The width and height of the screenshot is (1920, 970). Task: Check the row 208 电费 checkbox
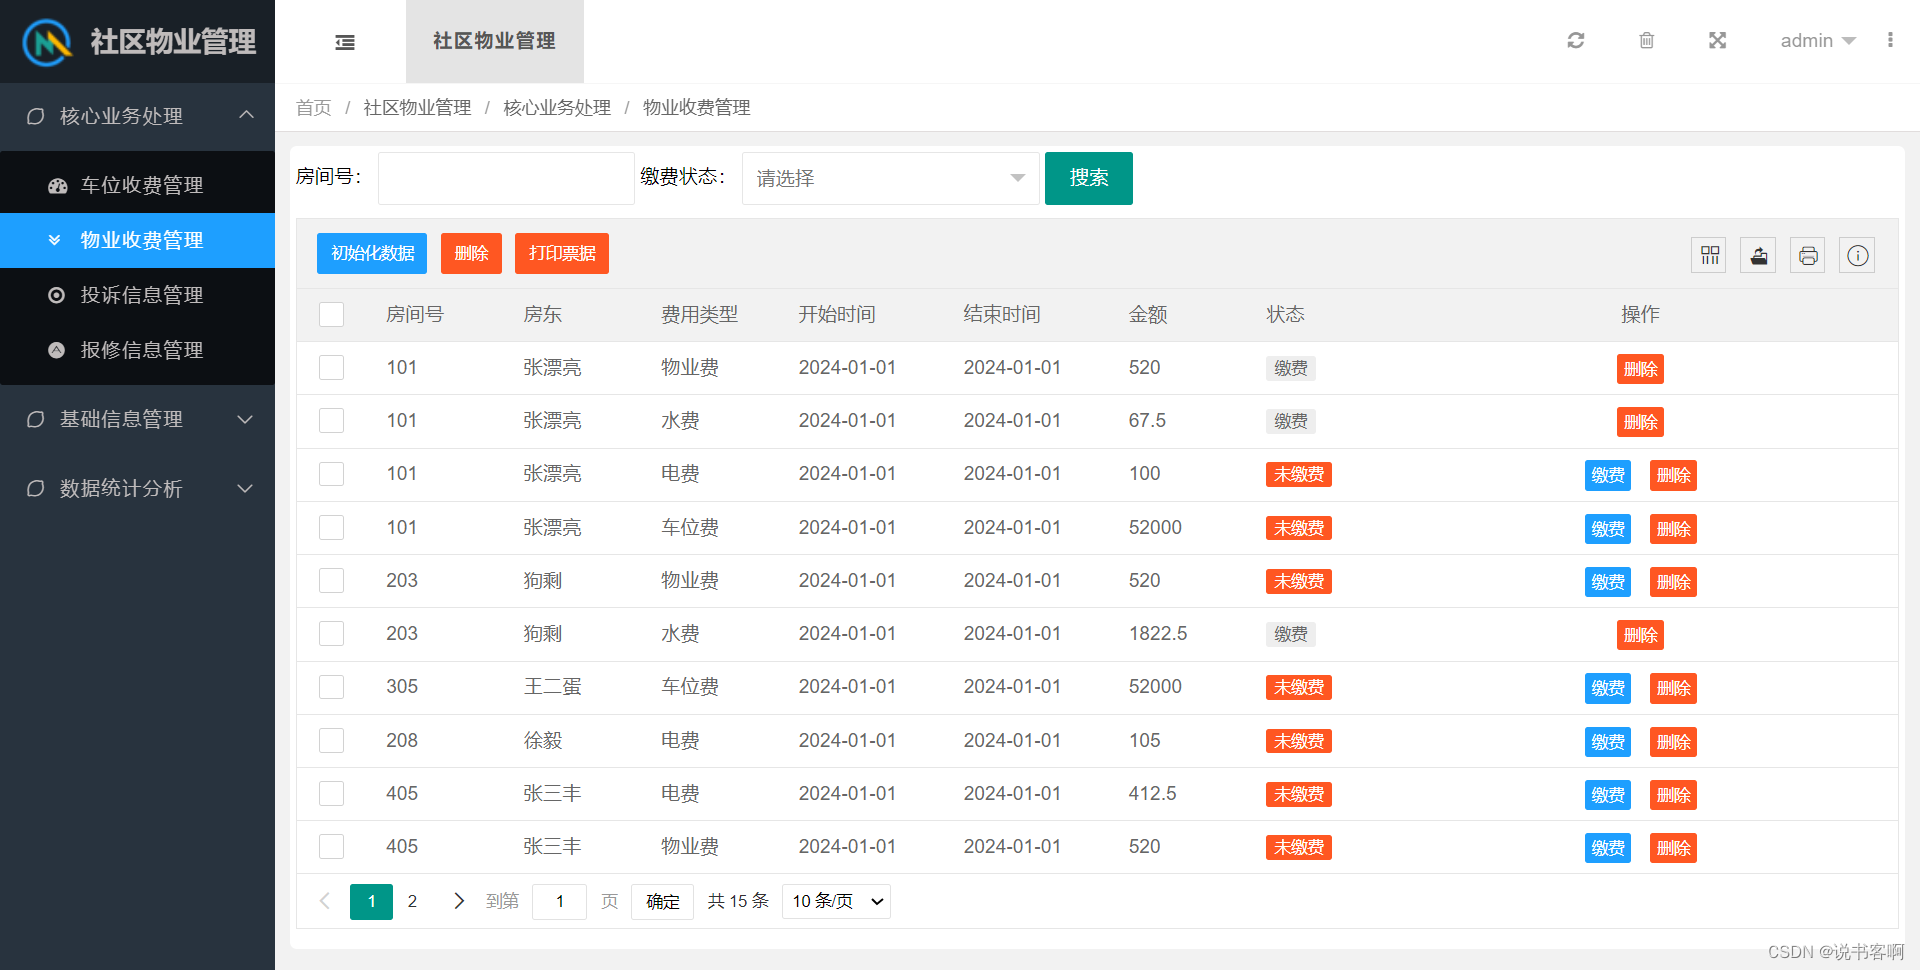coord(331,740)
